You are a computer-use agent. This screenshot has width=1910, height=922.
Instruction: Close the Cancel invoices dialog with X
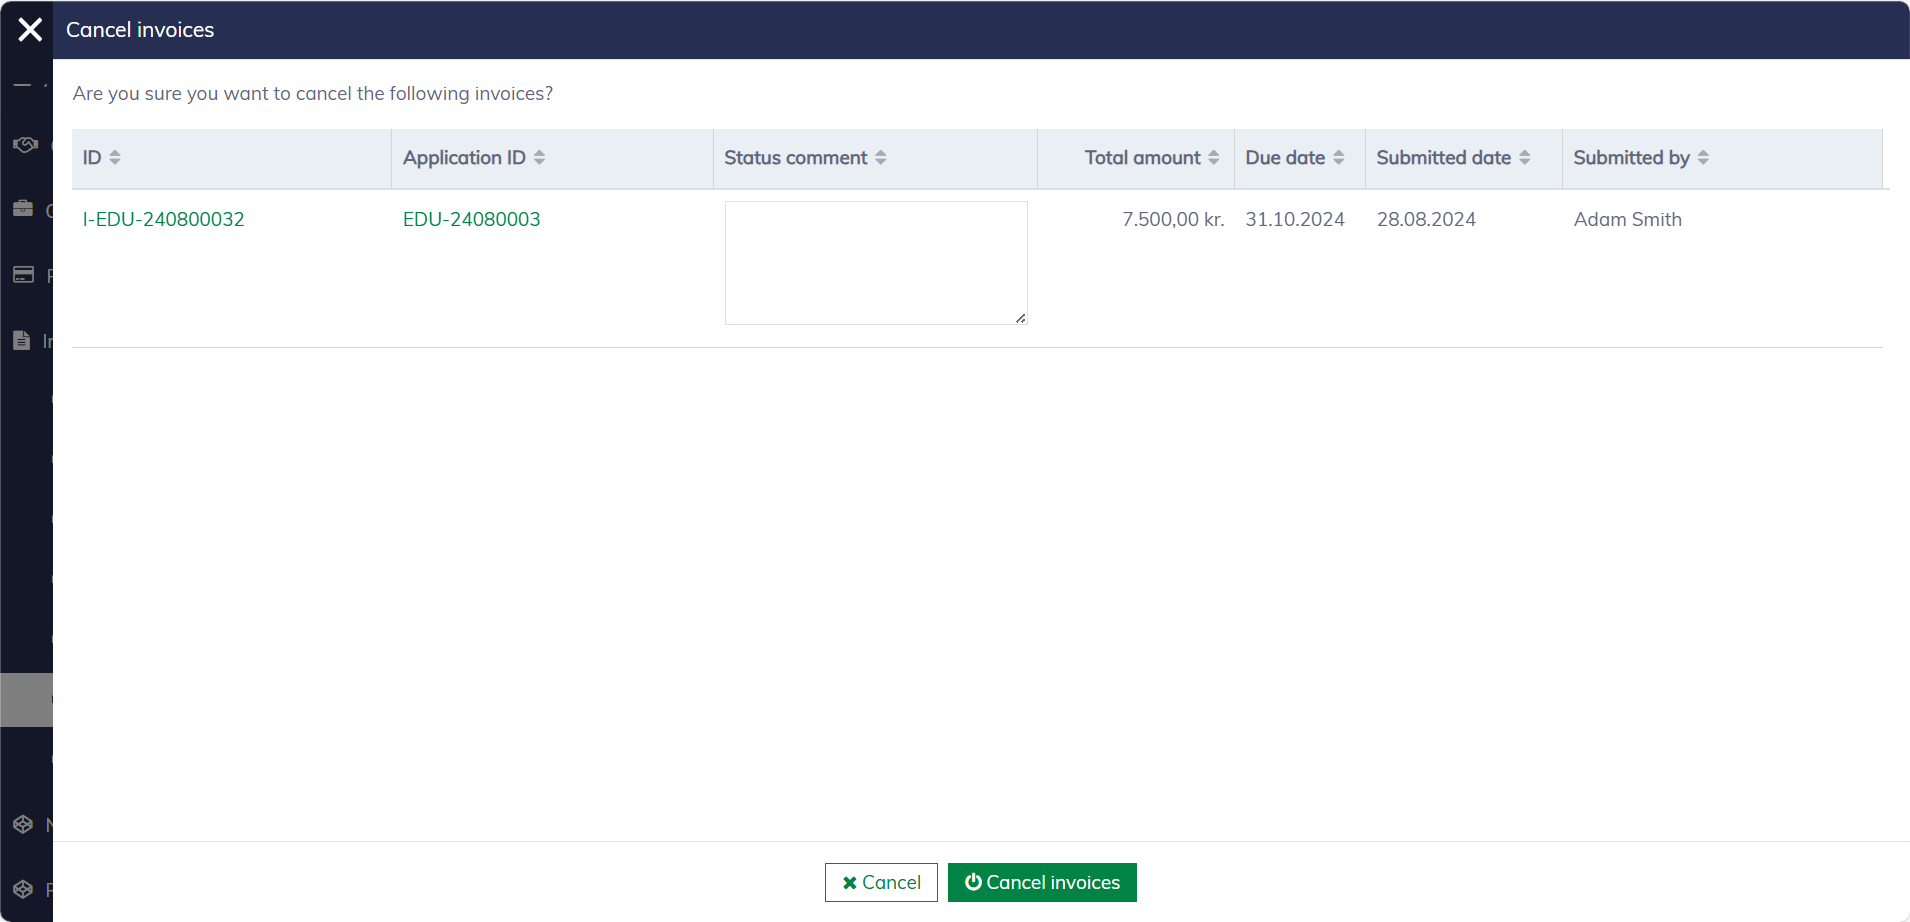point(30,30)
